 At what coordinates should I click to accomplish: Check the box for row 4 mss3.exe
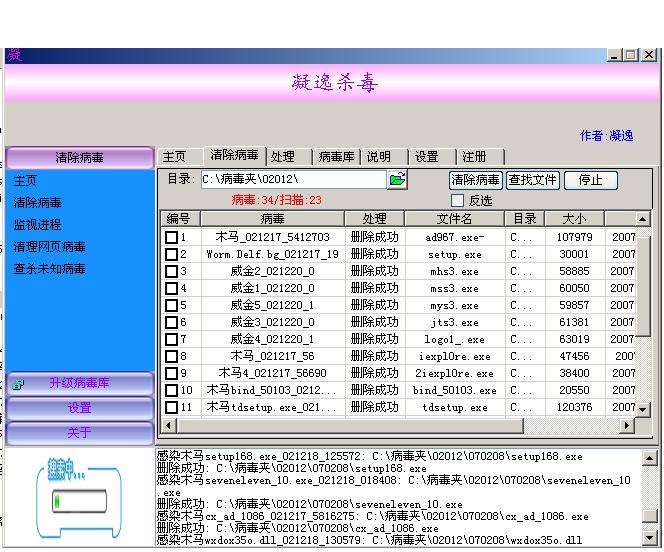point(171,288)
